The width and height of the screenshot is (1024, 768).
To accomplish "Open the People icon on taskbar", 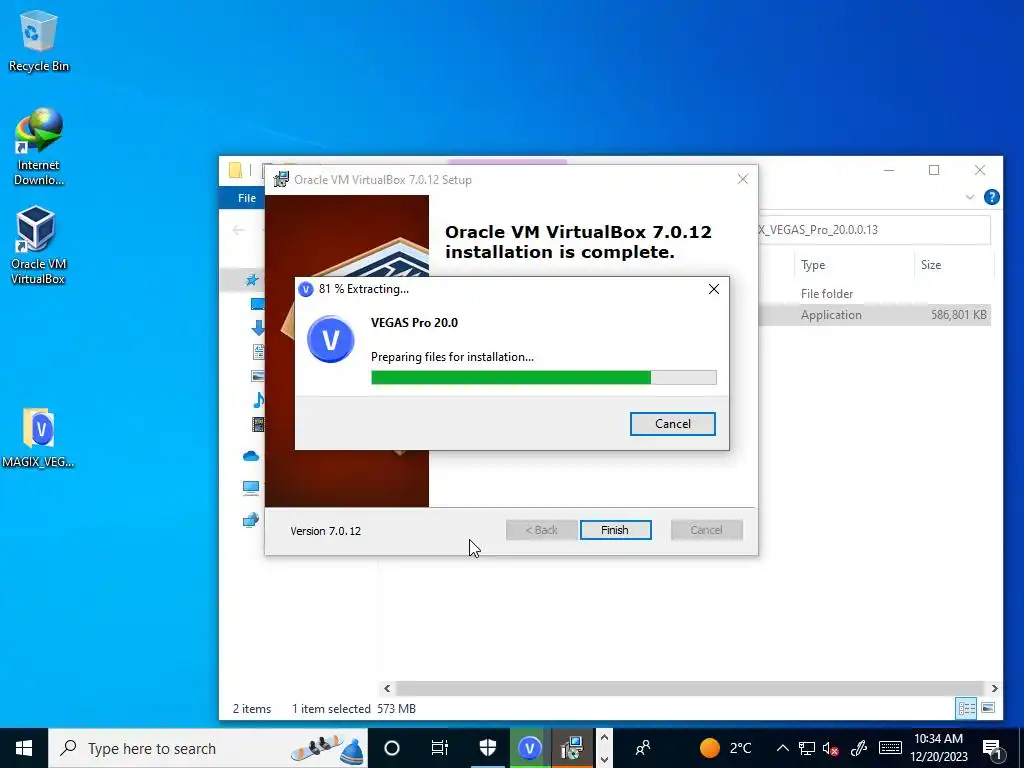I will click(643, 748).
